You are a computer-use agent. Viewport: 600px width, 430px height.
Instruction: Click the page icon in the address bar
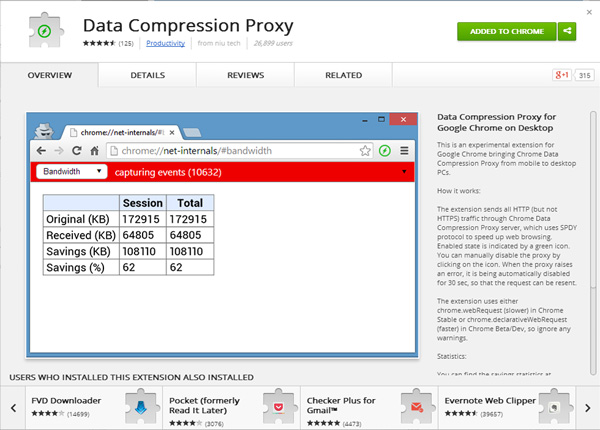pyautogui.click(x=114, y=151)
